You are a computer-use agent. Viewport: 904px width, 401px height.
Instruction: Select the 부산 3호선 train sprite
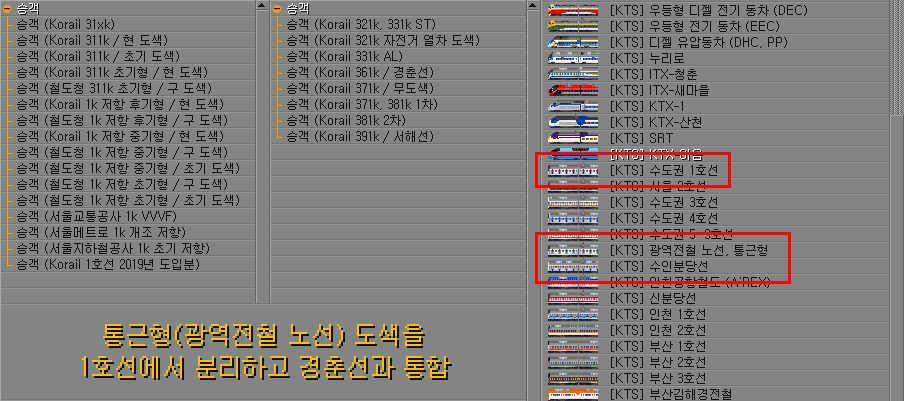pyautogui.click(x=573, y=379)
